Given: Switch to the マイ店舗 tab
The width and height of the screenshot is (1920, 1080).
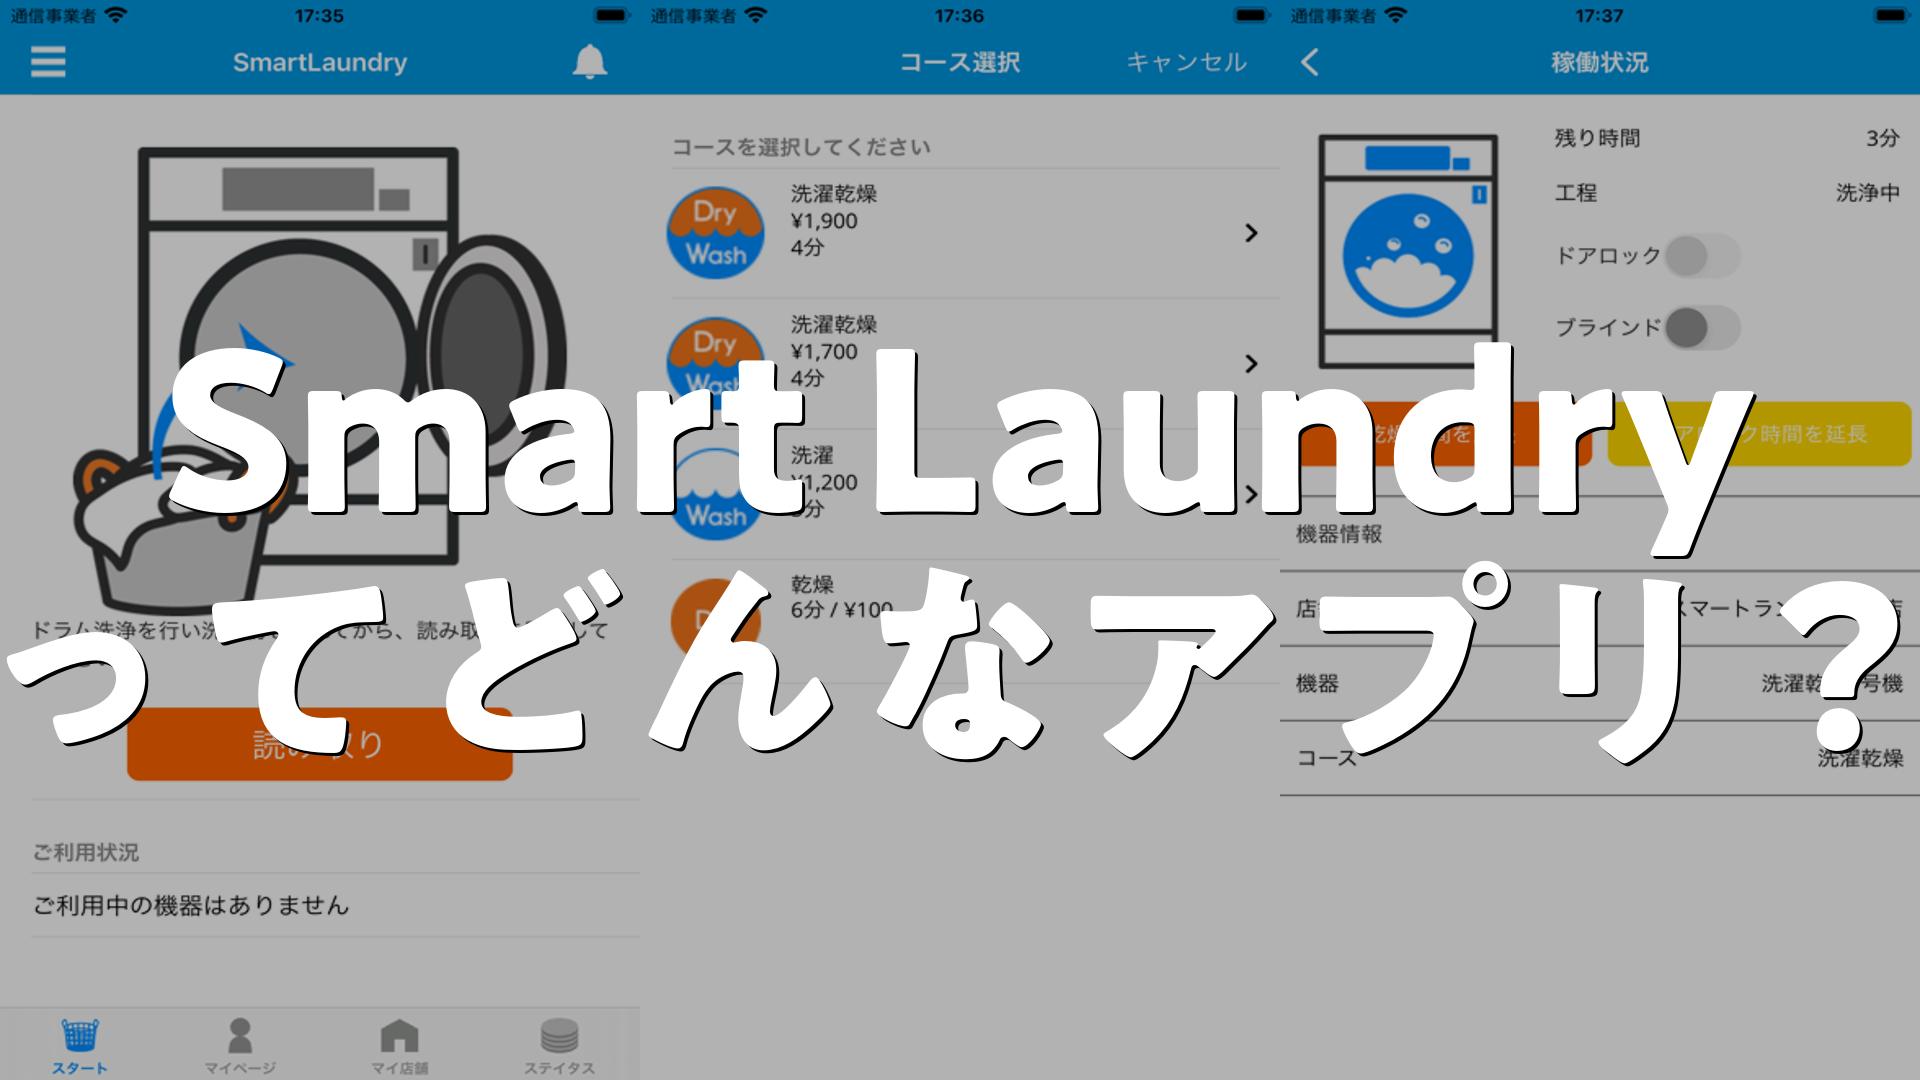Looking at the screenshot, I should coord(400,1046).
